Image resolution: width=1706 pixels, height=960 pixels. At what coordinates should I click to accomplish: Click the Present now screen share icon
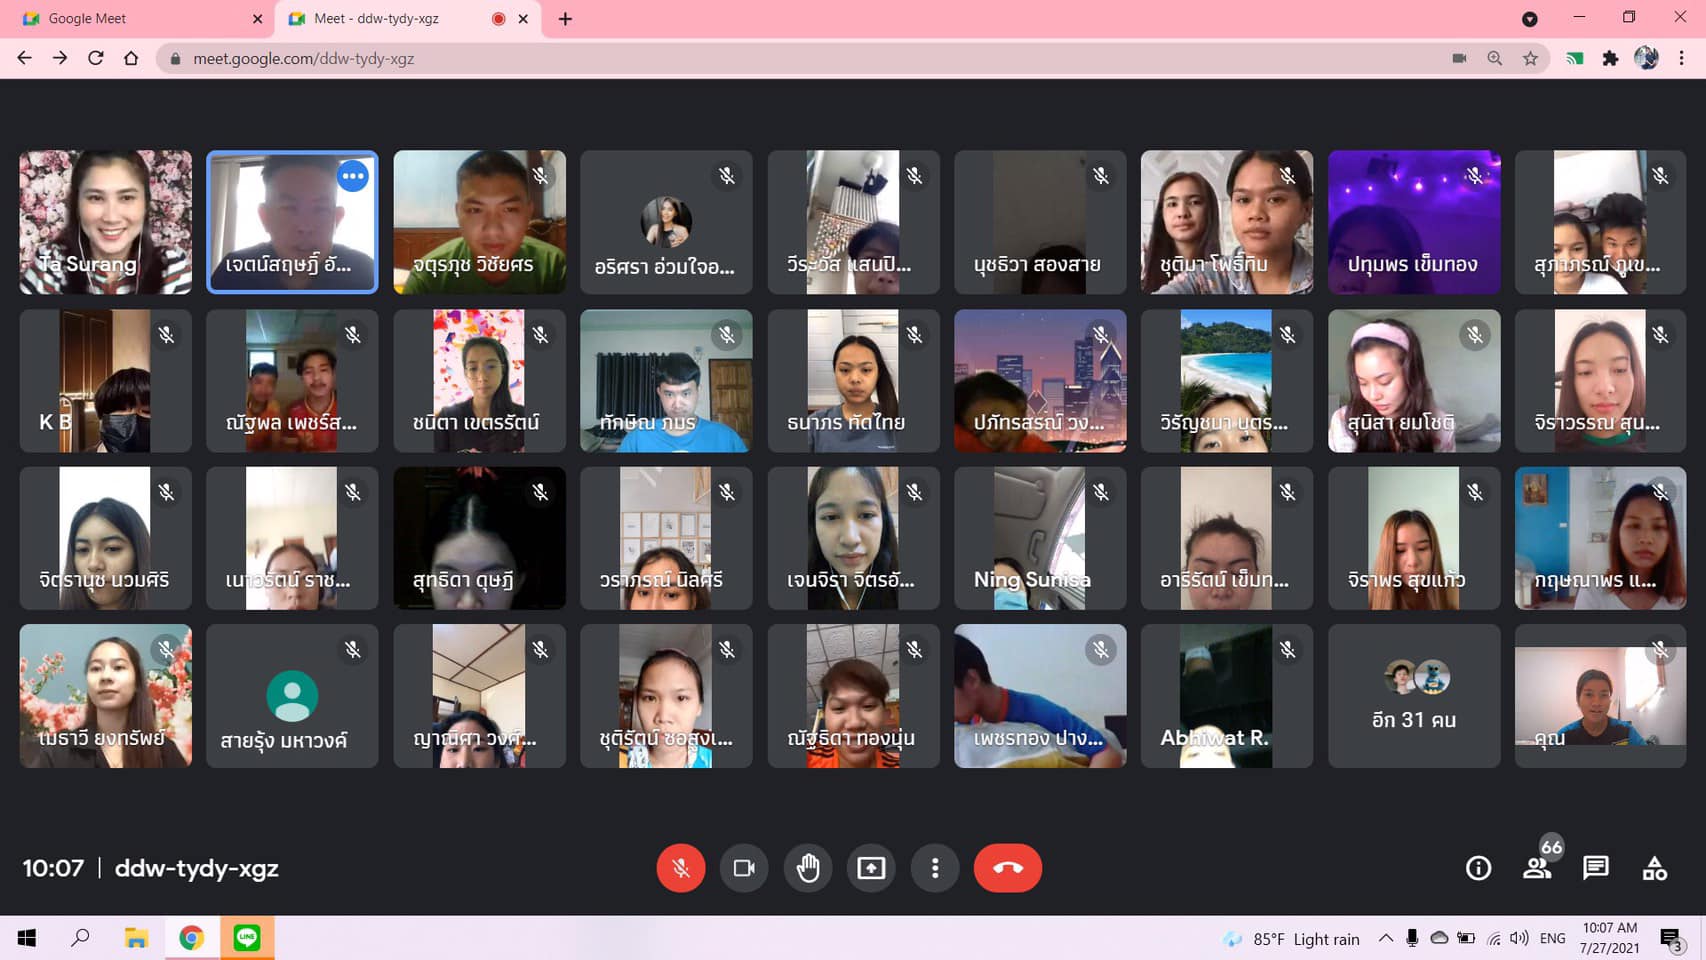[x=871, y=868]
